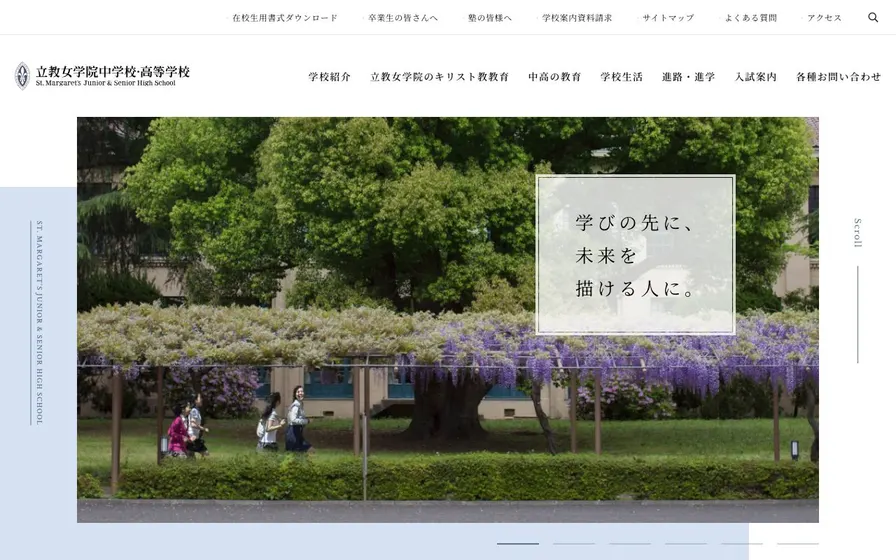Open the search magnifier icon
The width and height of the screenshot is (896, 560).
tap(873, 17)
